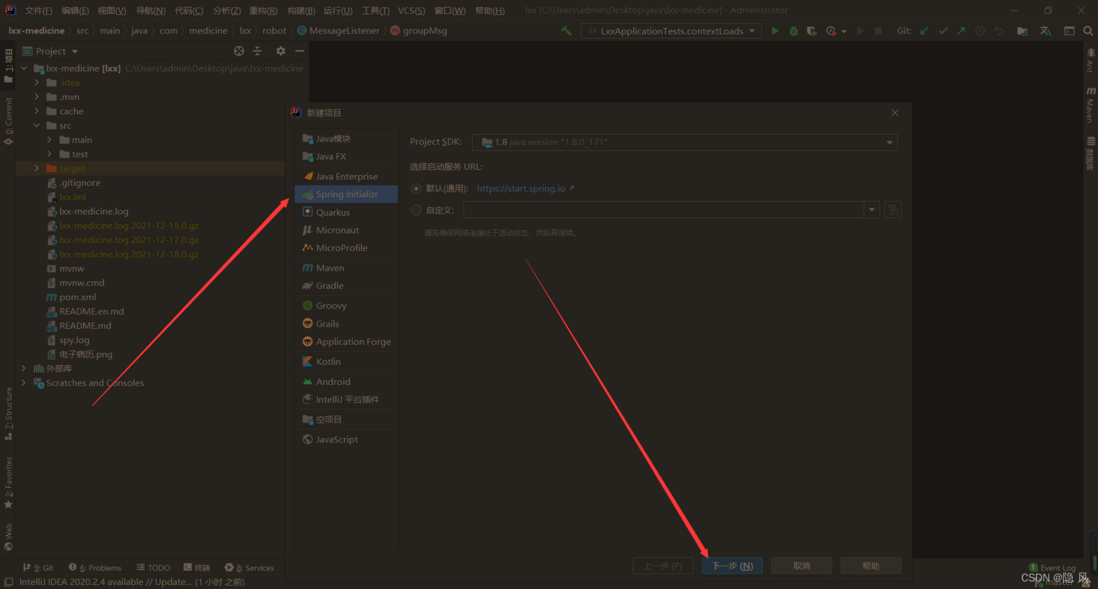
Task: Select Spring Initializr project type
Action: click(x=347, y=194)
